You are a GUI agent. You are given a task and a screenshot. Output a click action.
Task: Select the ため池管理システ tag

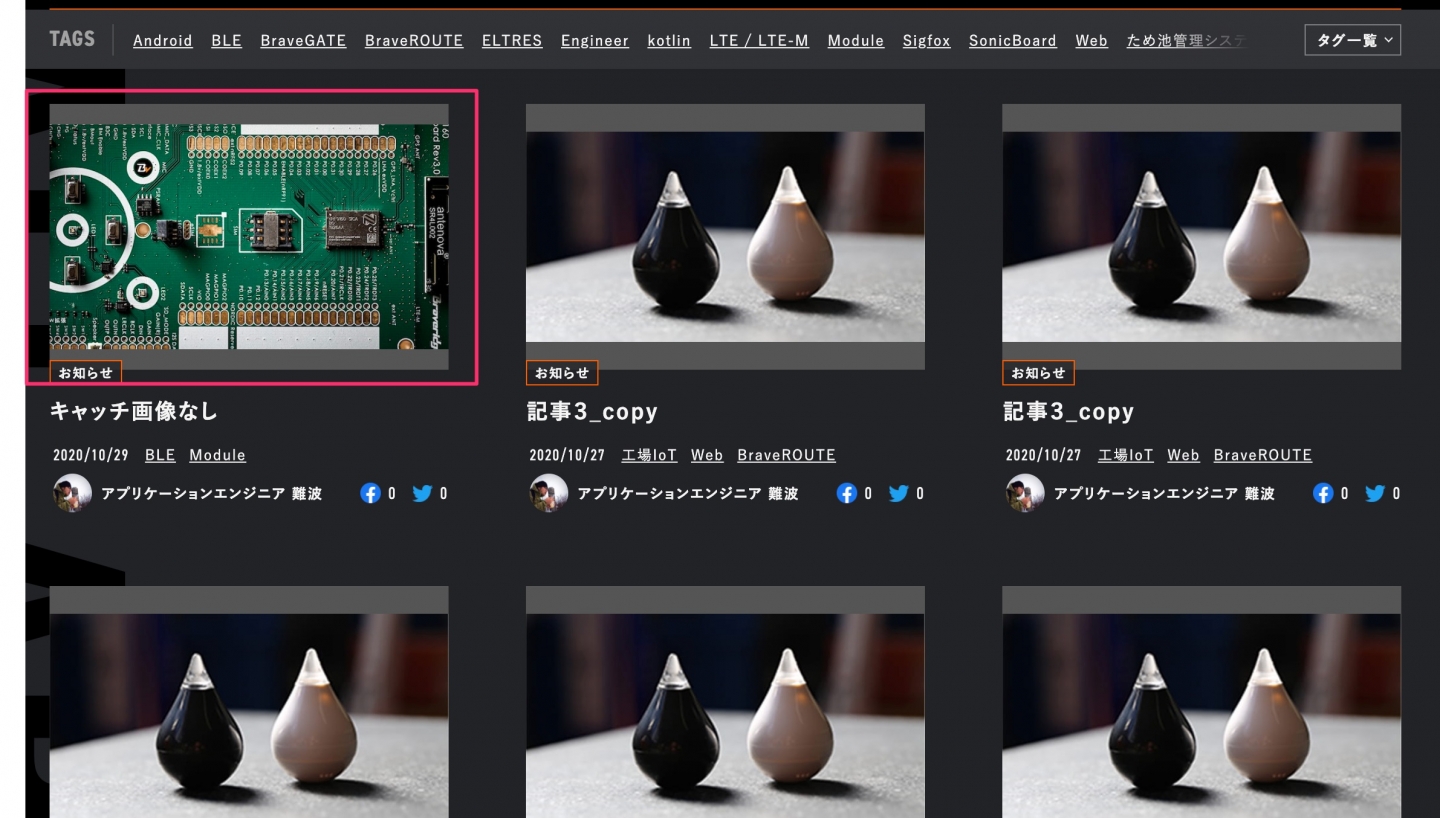pos(1186,41)
